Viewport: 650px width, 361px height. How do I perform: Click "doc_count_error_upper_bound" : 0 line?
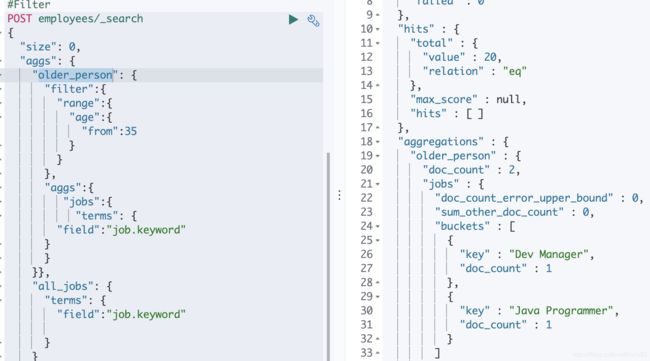pyautogui.click(x=539, y=198)
